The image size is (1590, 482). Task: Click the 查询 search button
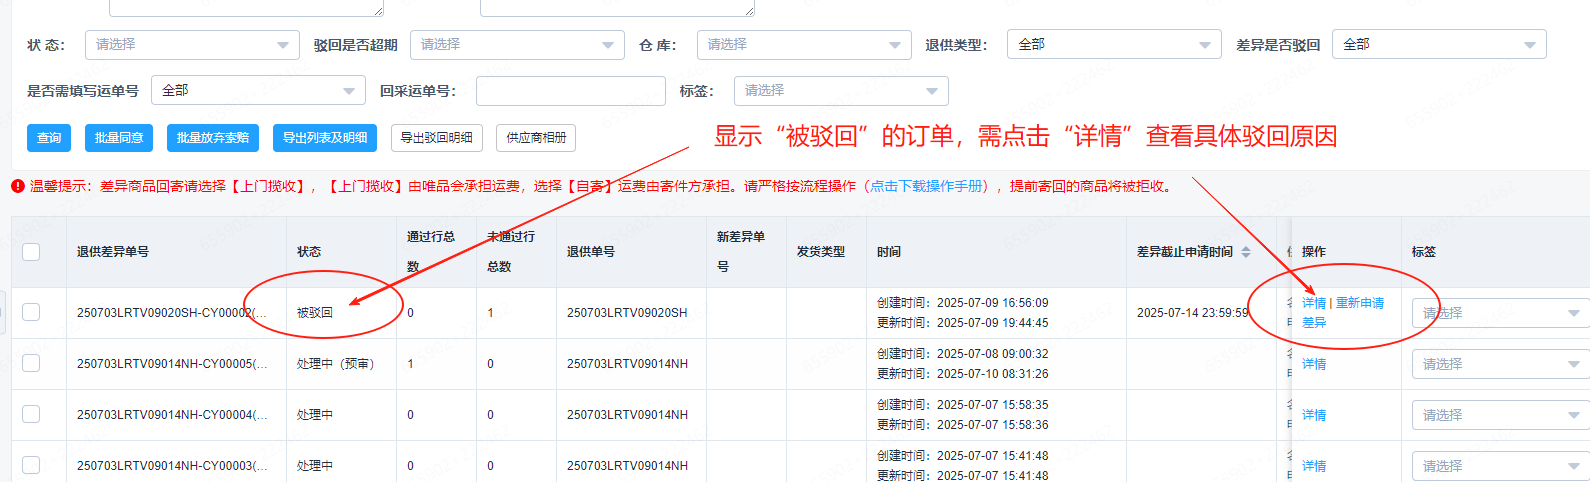[49, 138]
